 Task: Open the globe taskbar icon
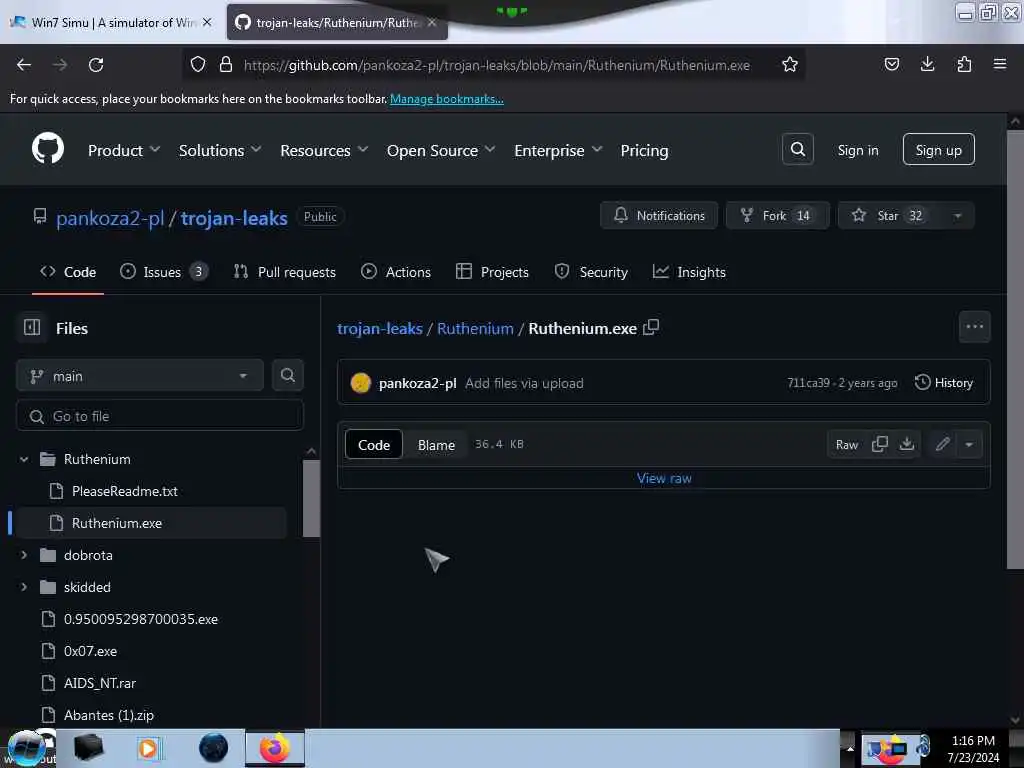click(x=214, y=748)
